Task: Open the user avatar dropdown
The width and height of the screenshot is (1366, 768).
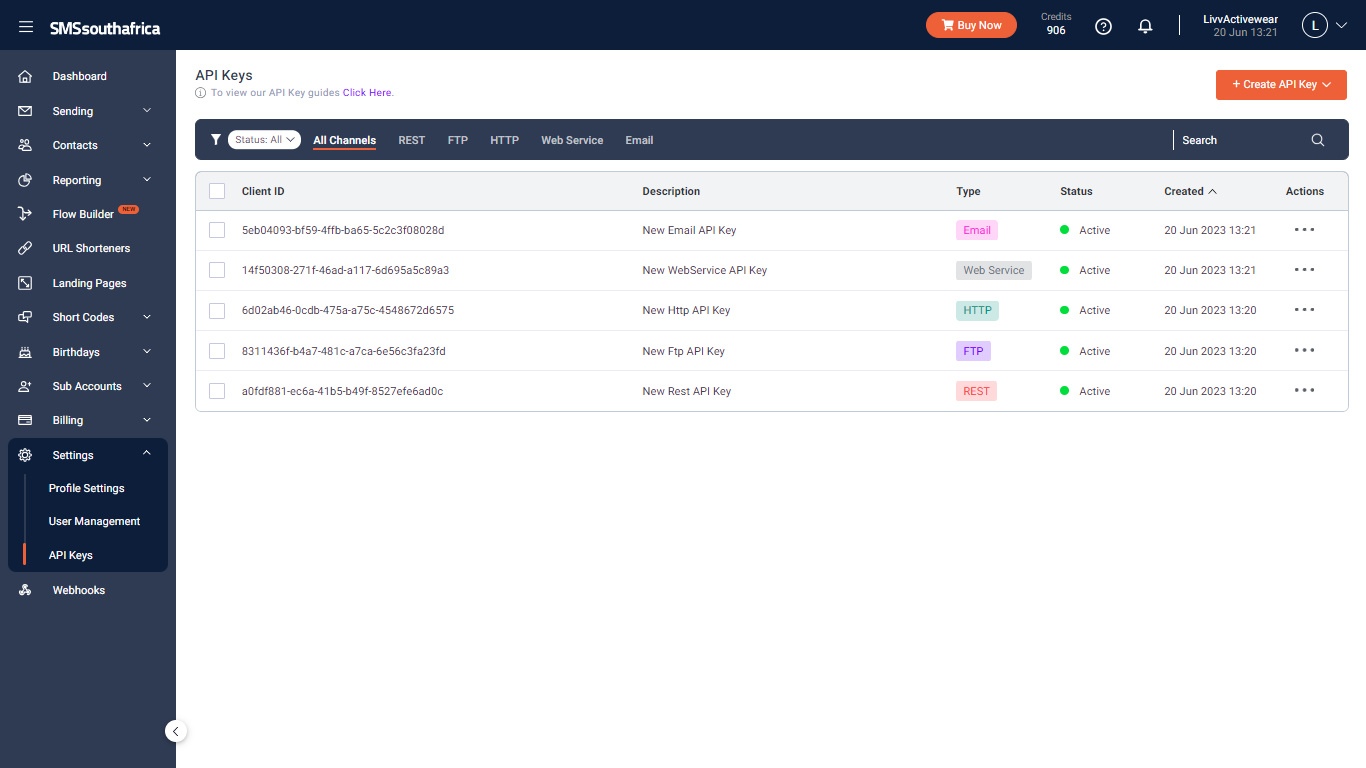Action: point(1325,26)
